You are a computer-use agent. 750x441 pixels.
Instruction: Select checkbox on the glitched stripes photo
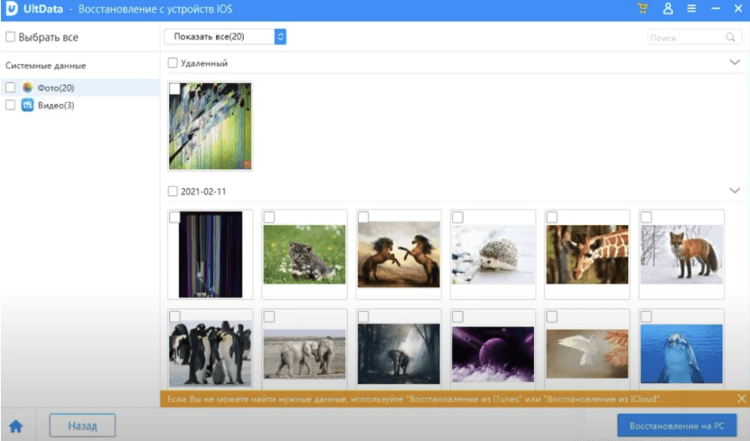tap(175, 218)
